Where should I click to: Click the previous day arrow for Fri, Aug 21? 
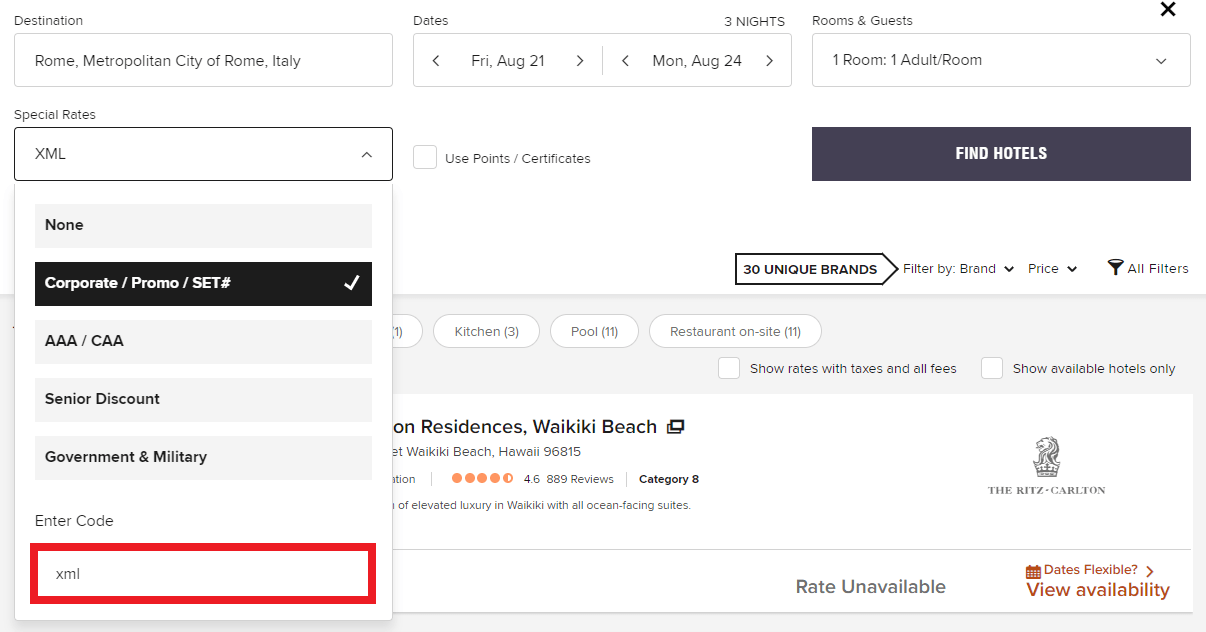point(436,61)
